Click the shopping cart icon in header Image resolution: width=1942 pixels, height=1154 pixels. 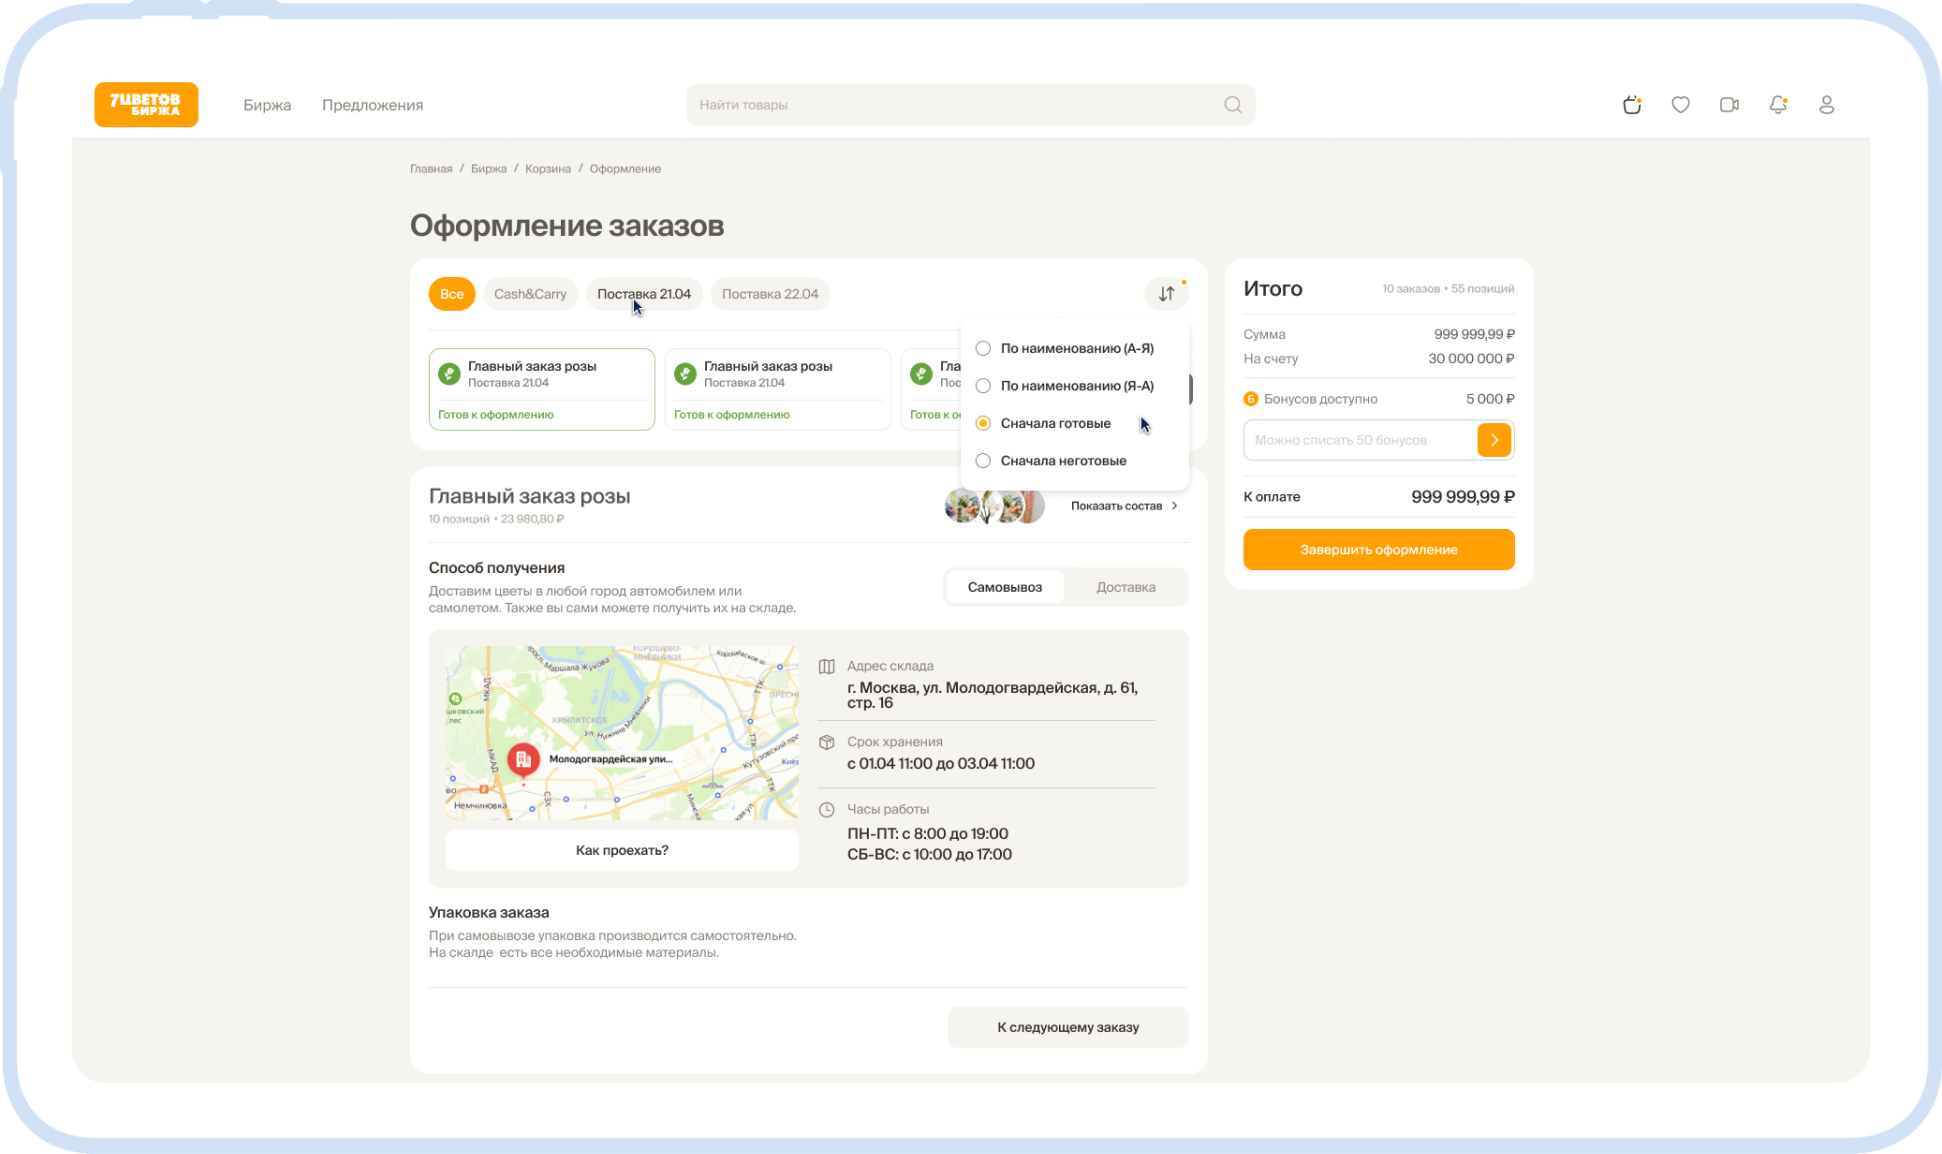point(1632,105)
